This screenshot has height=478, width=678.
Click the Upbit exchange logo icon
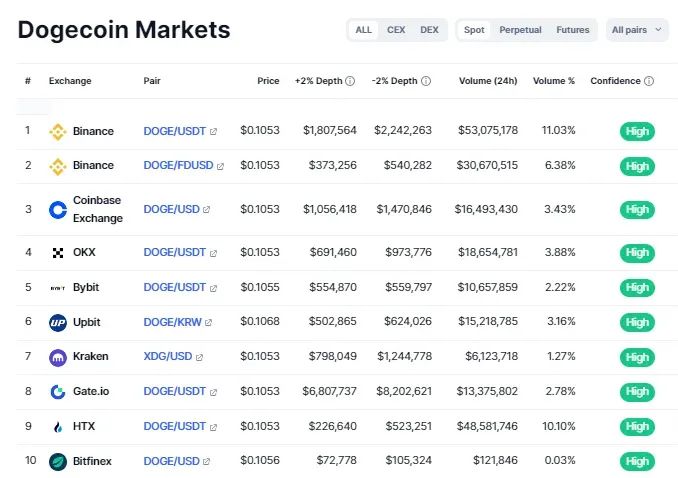click(x=57, y=322)
